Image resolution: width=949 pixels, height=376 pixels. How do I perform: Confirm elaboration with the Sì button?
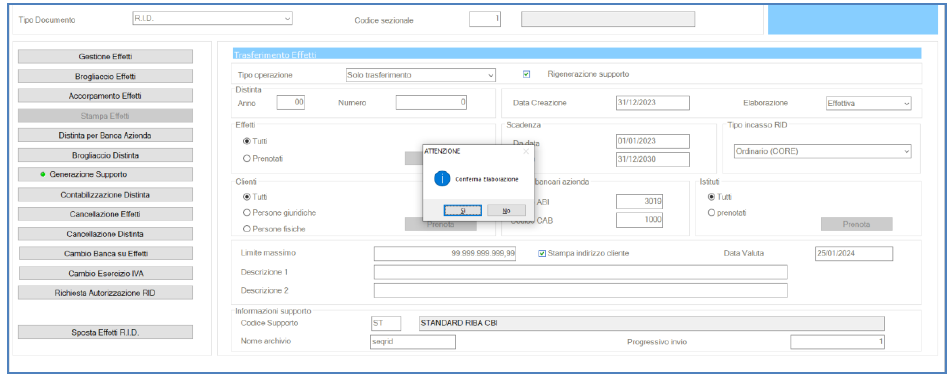click(462, 210)
